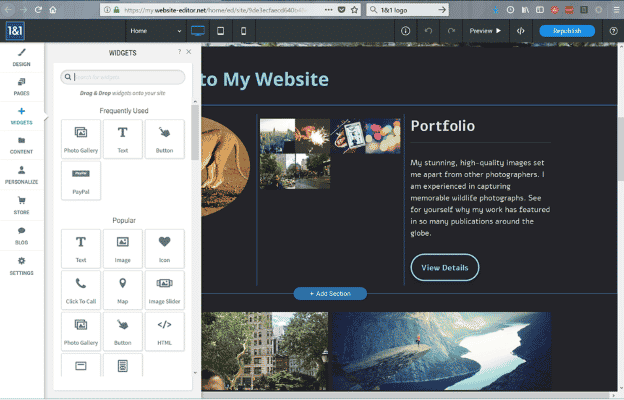624x400 pixels.
Task: Click the + Add Section button
Action: pyautogui.click(x=330, y=294)
